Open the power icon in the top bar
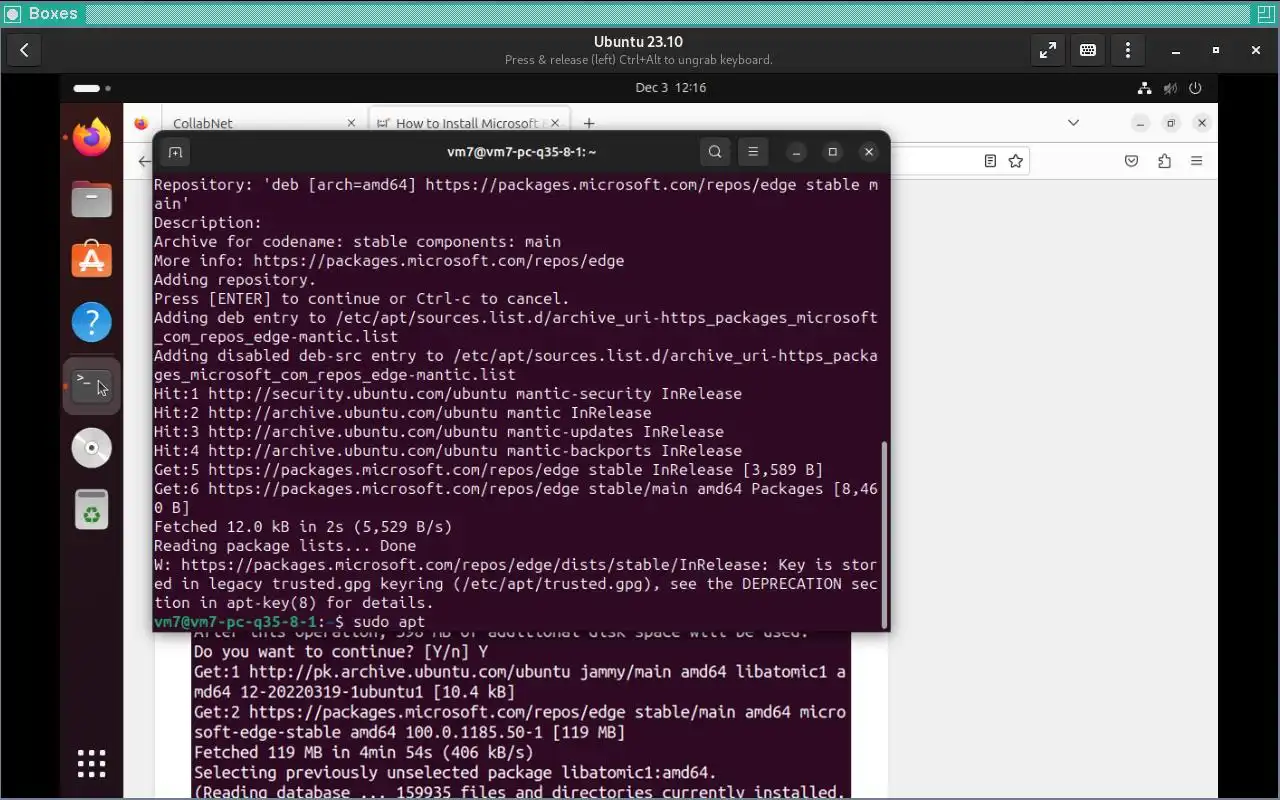This screenshot has height=800, width=1280. tap(1196, 88)
